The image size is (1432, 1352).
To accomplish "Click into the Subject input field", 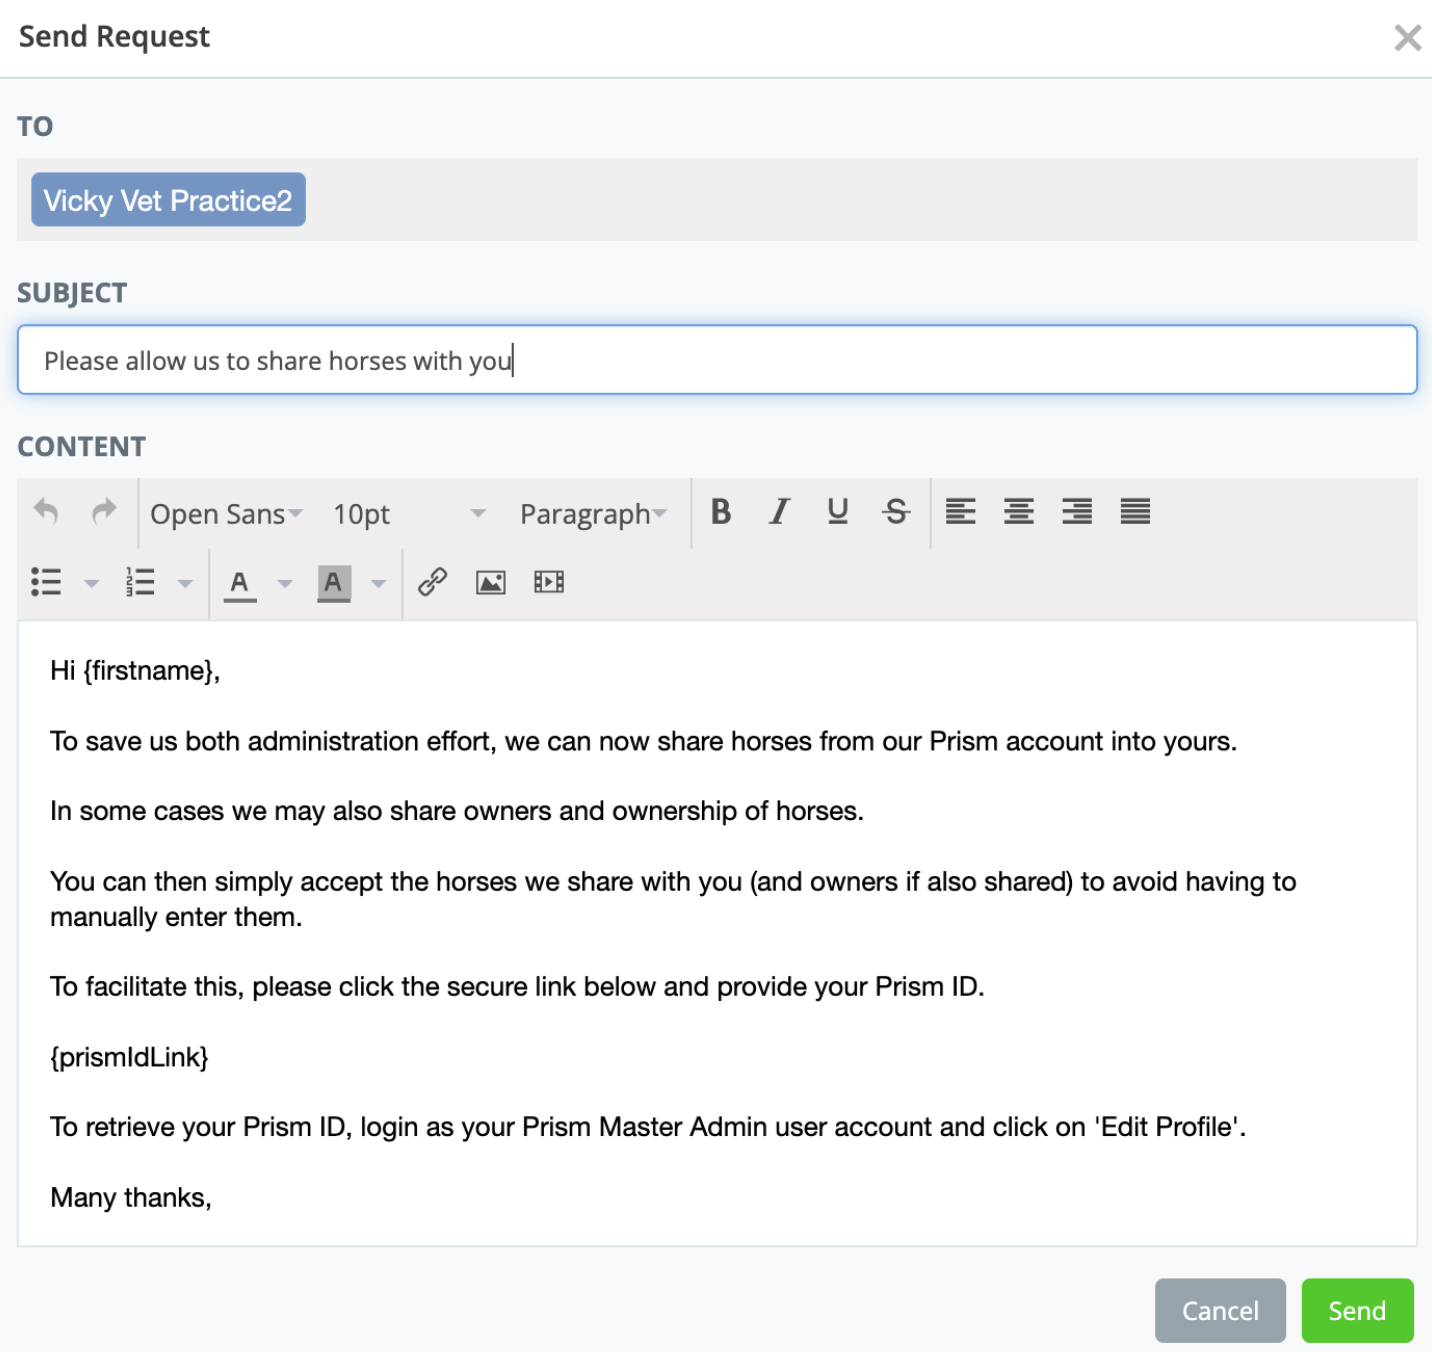I will click(716, 360).
